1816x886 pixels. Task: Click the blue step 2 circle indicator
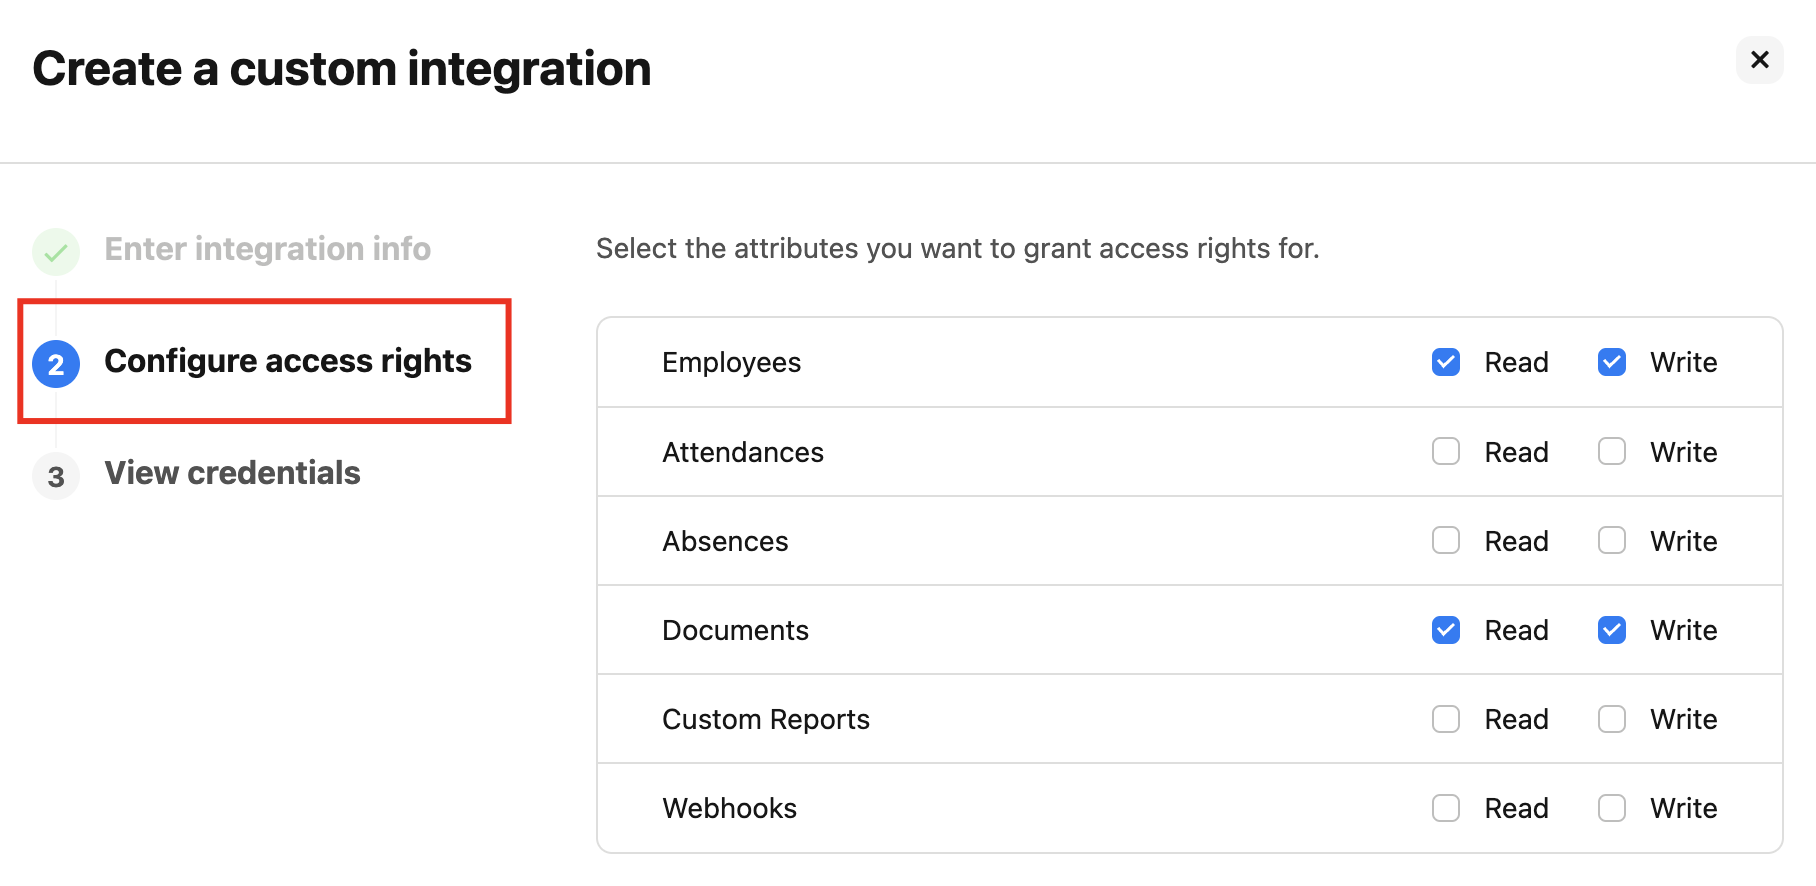(x=55, y=364)
